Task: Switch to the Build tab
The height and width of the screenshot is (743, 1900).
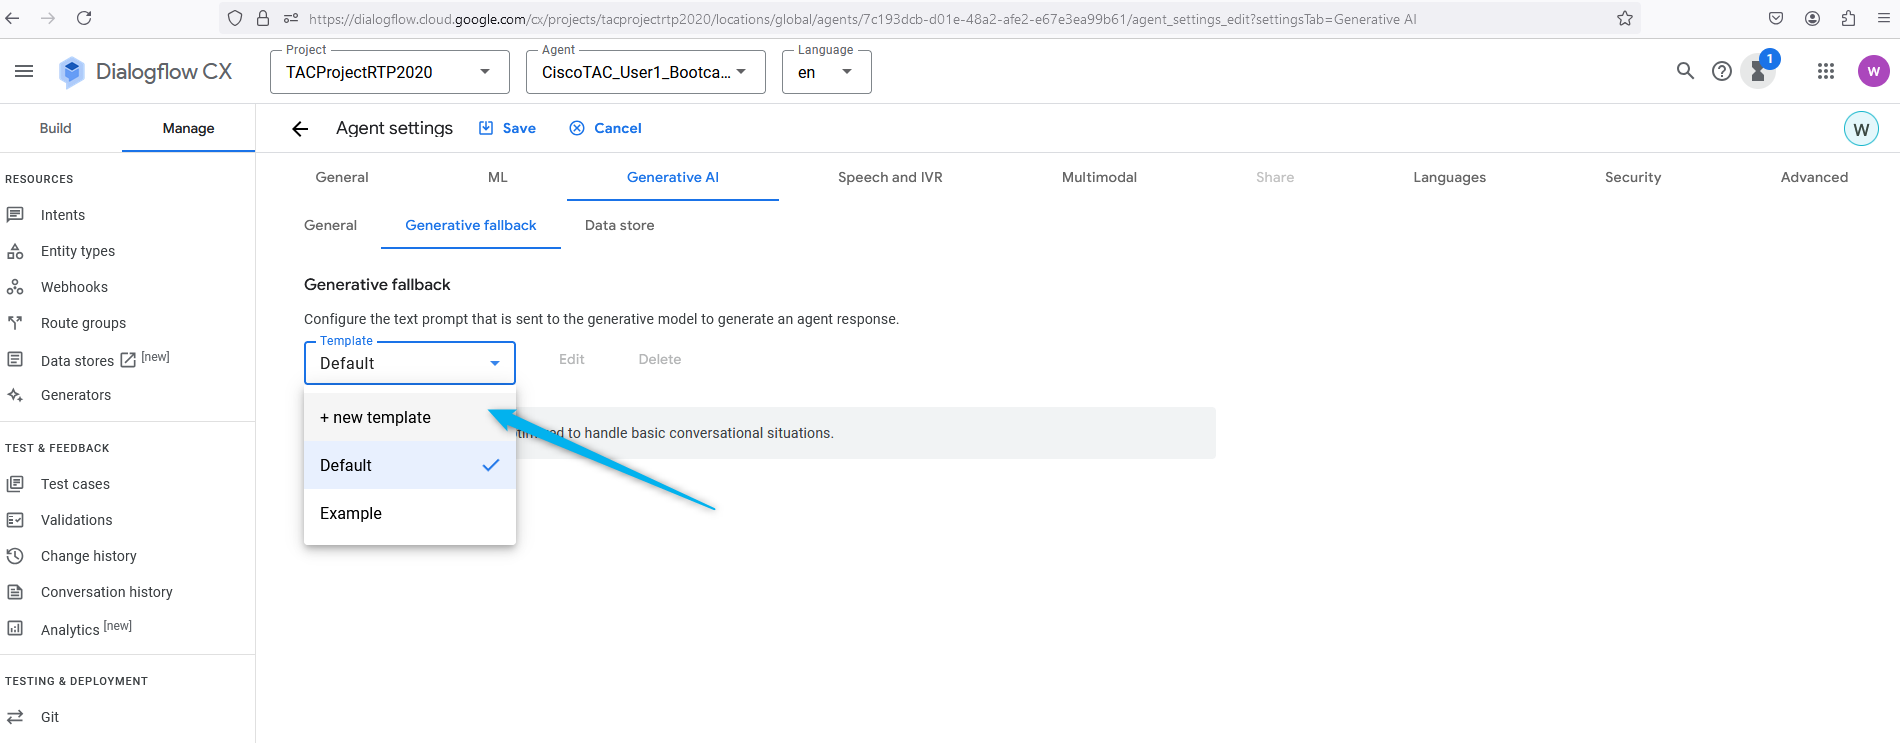Action: (x=56, y=128)
